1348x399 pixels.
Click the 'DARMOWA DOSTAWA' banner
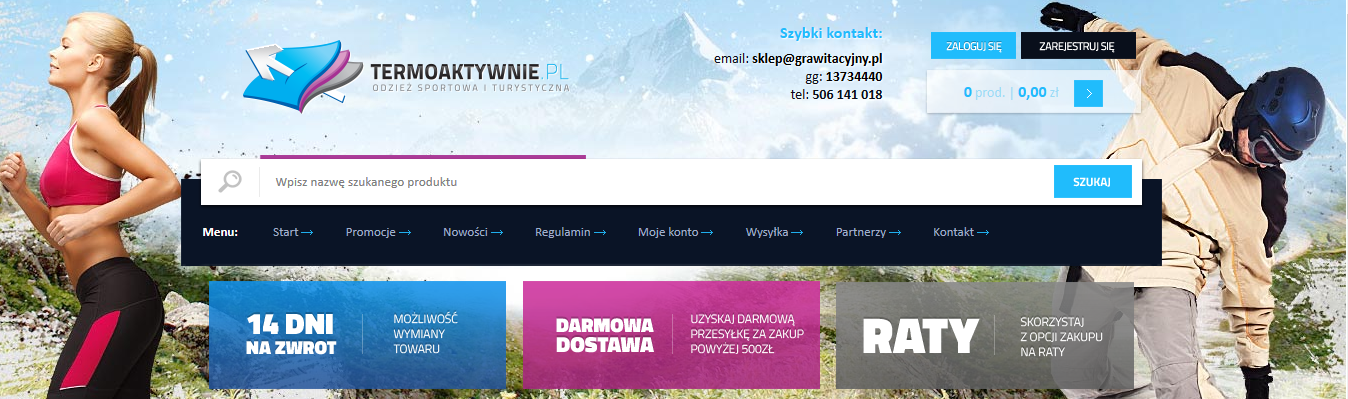tap(671, 335)
